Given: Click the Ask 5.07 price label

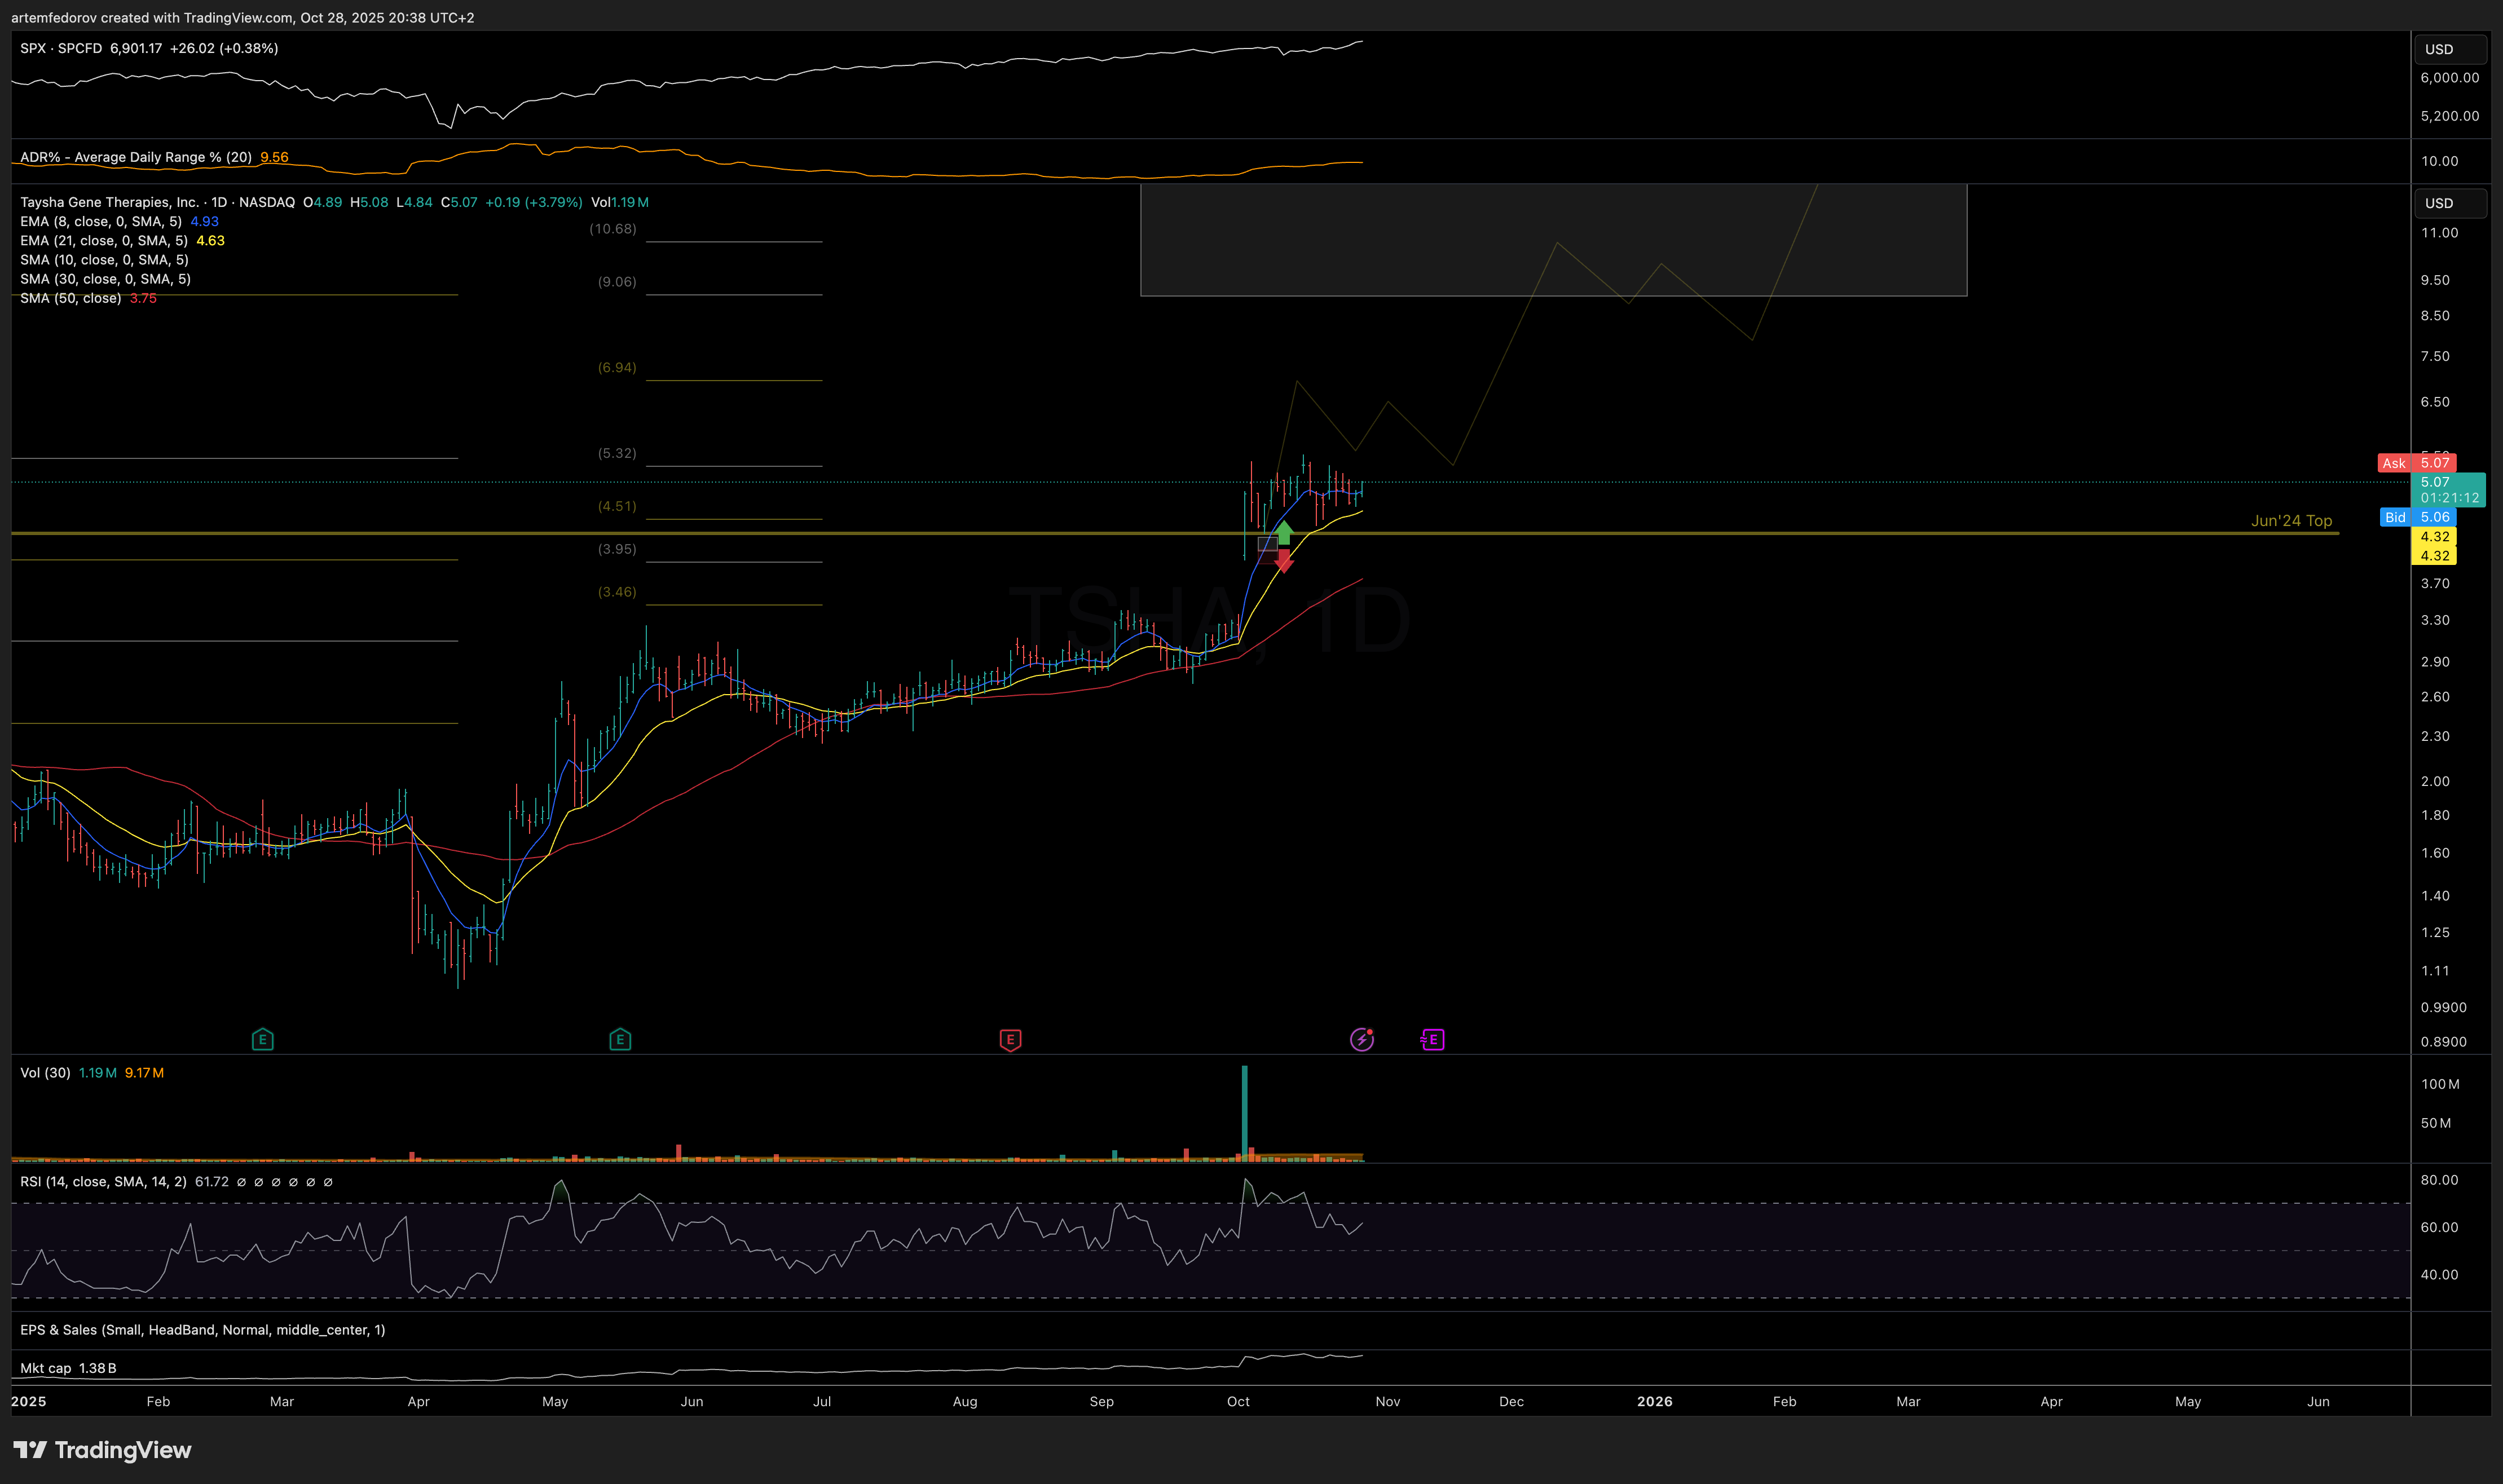Looking at the screenshot, I should point(2416,463).
